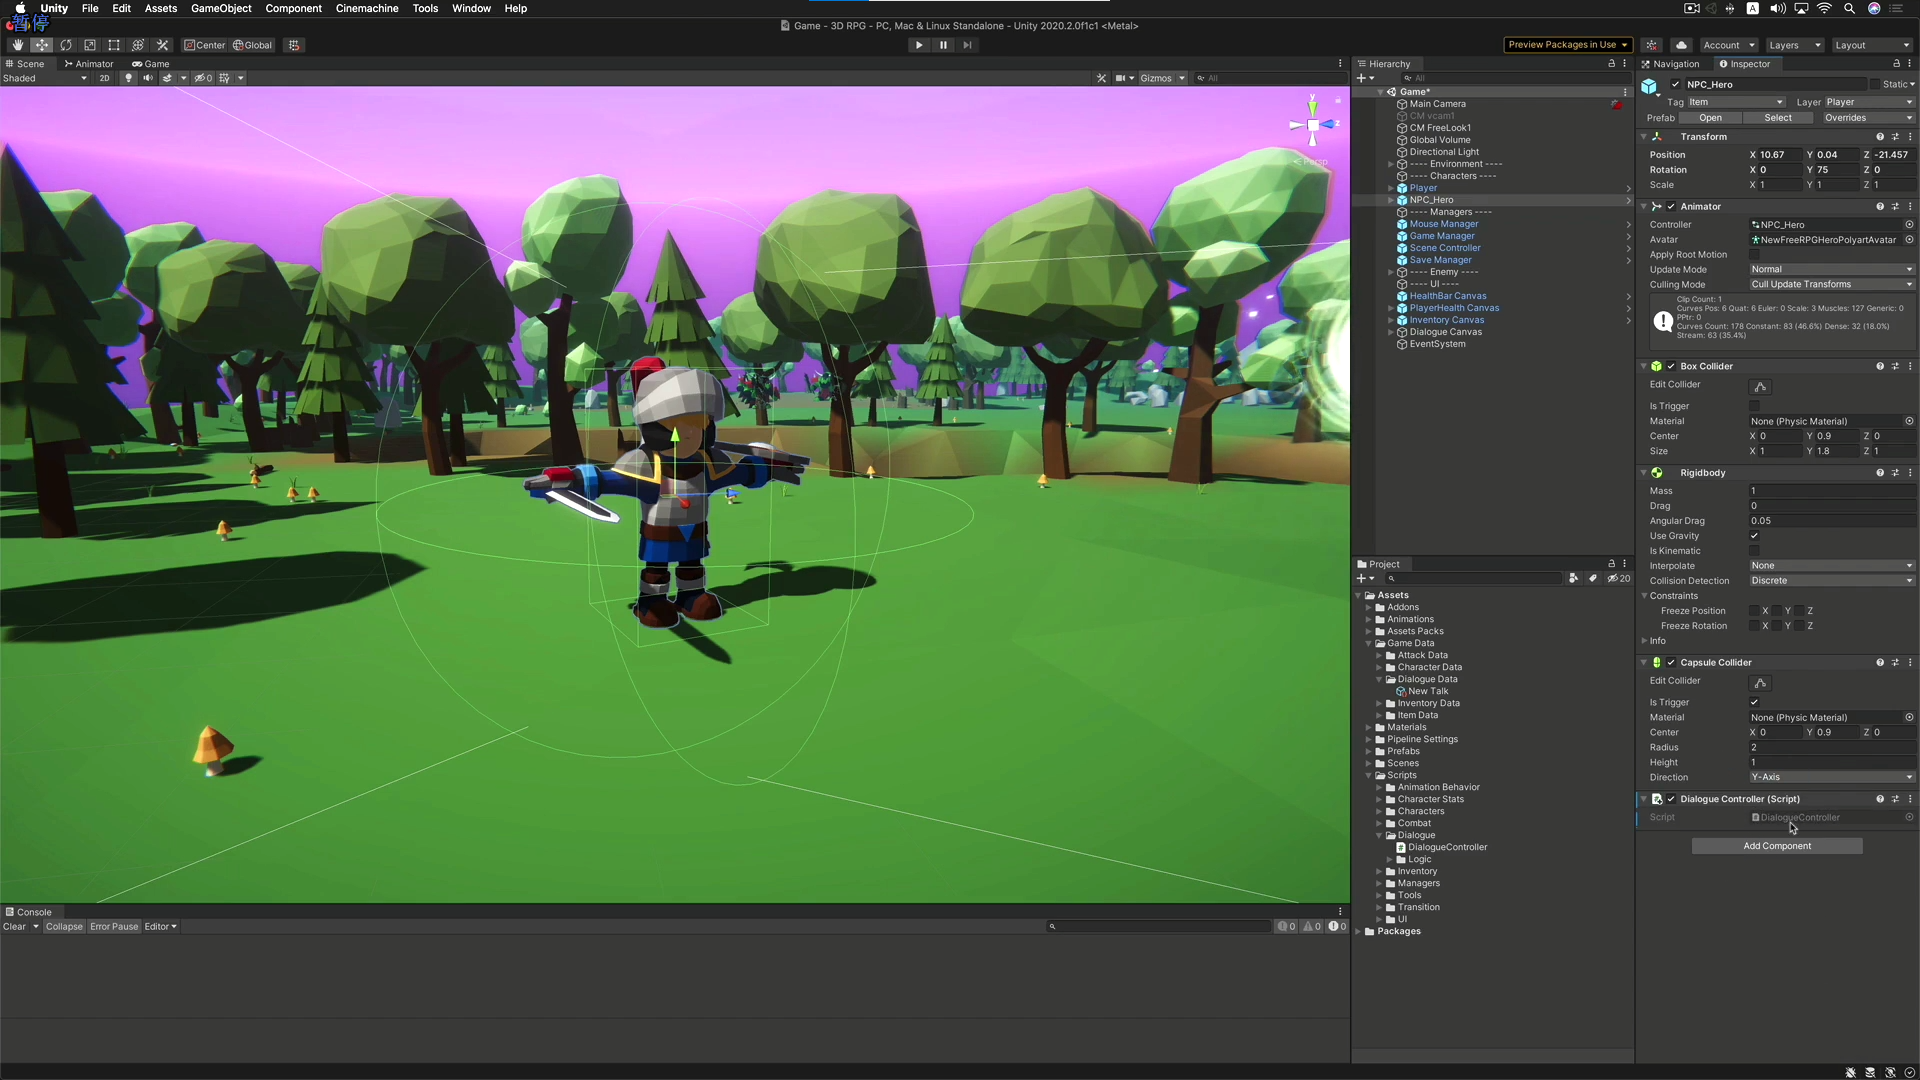Screen dimensions: 1920x1080
Task: Toggle scene audio speaker icon
Action: click(148, 78)
